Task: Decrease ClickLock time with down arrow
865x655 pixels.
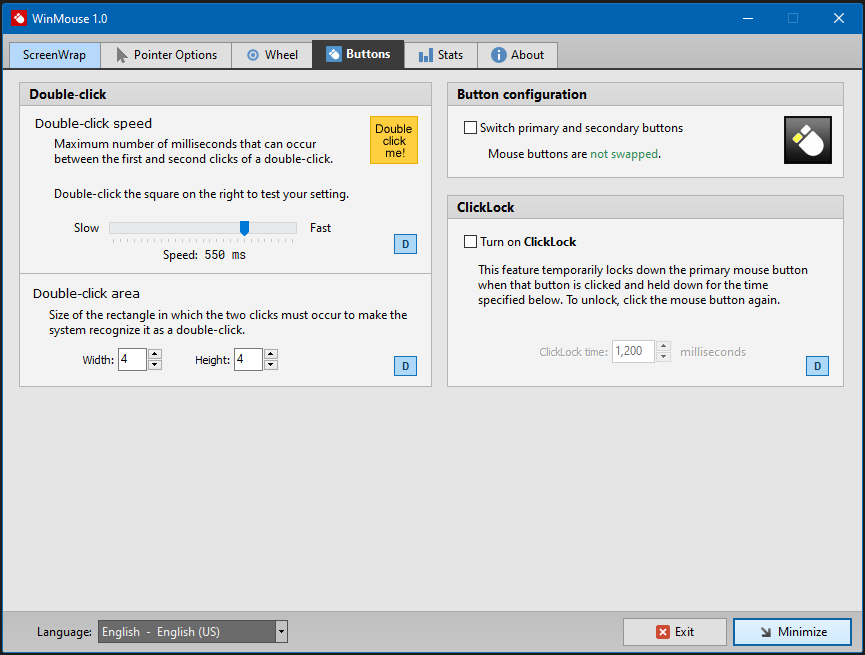Action: point(664,357)
